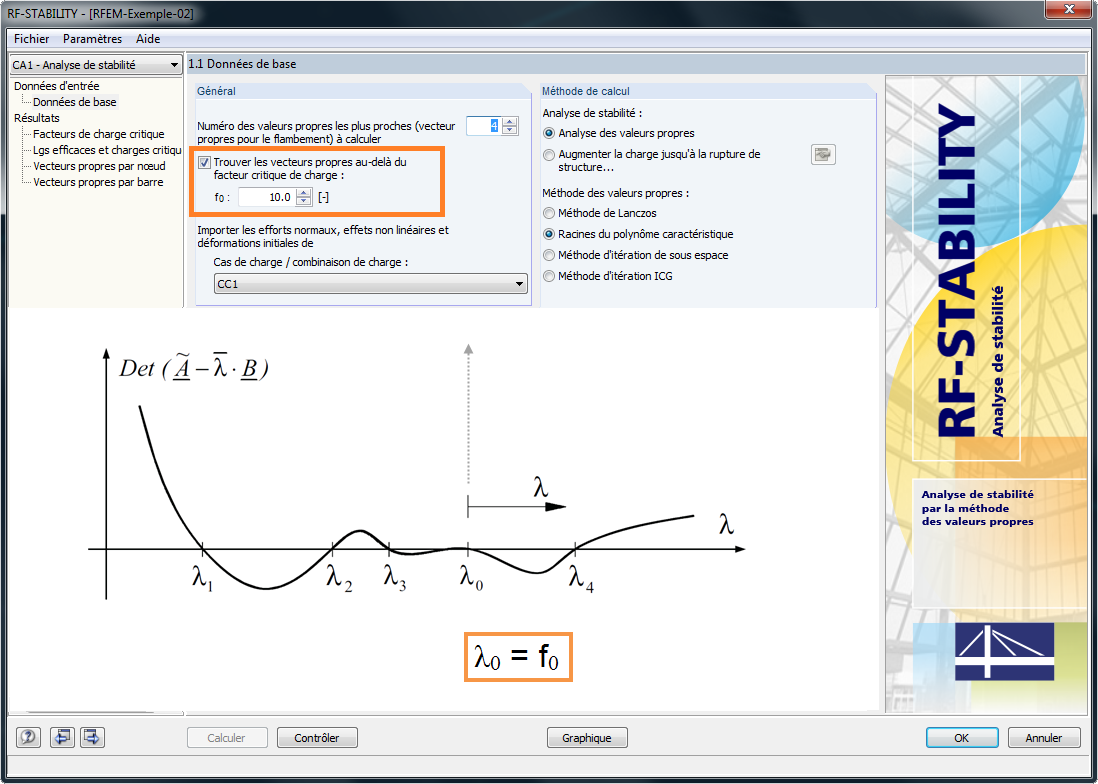The width and height of the screenshot is (1098, 784).
Task: Open CA1 - Analyse de stabilité dropdown
Action: pos(96,65)
